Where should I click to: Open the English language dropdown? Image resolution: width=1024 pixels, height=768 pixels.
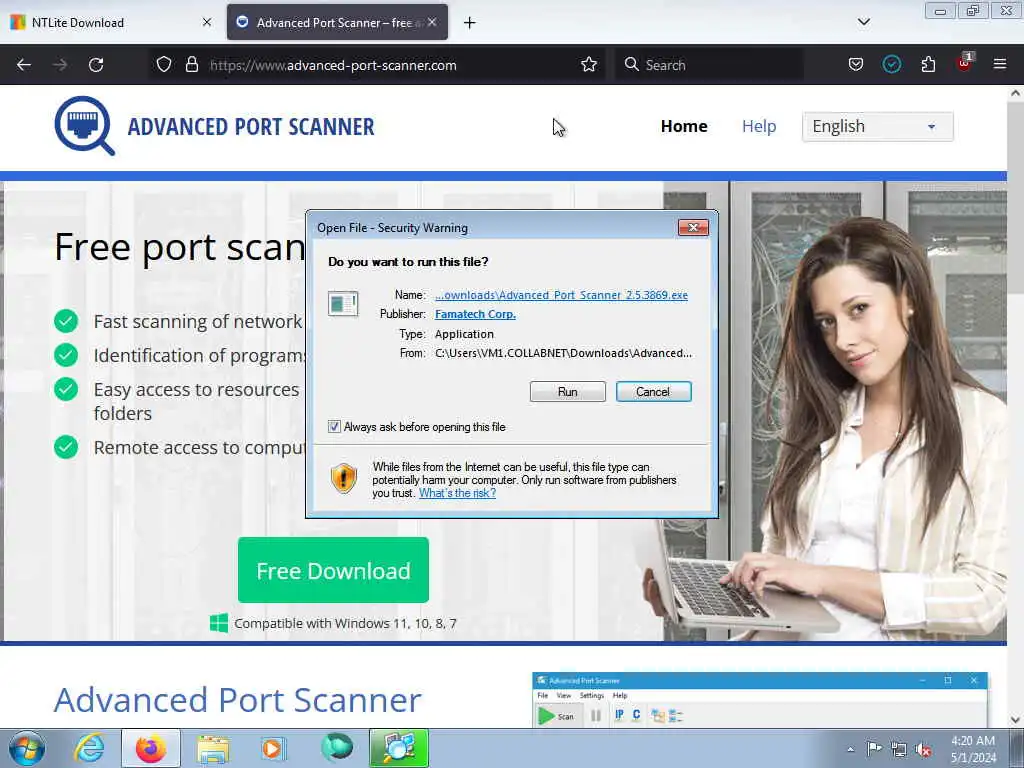point(877,126)
